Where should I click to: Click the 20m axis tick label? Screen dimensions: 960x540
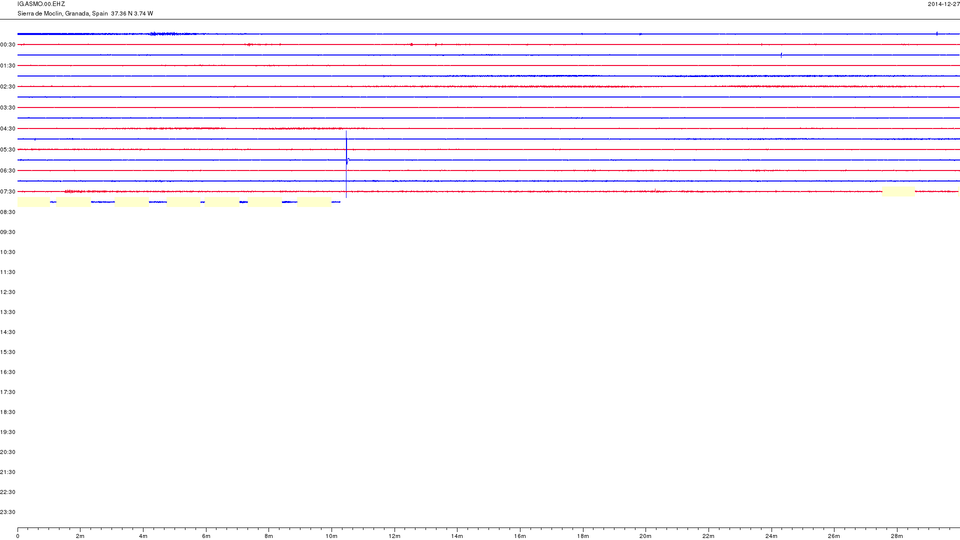pos(645,536)
